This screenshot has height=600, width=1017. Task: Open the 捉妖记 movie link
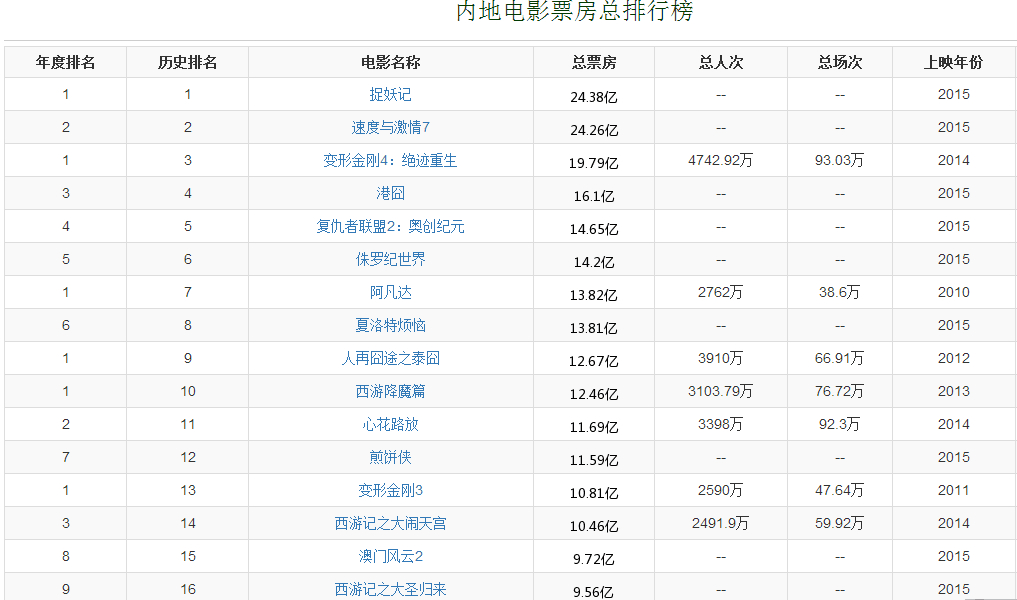pyautogui.click(x=390, y=95)
